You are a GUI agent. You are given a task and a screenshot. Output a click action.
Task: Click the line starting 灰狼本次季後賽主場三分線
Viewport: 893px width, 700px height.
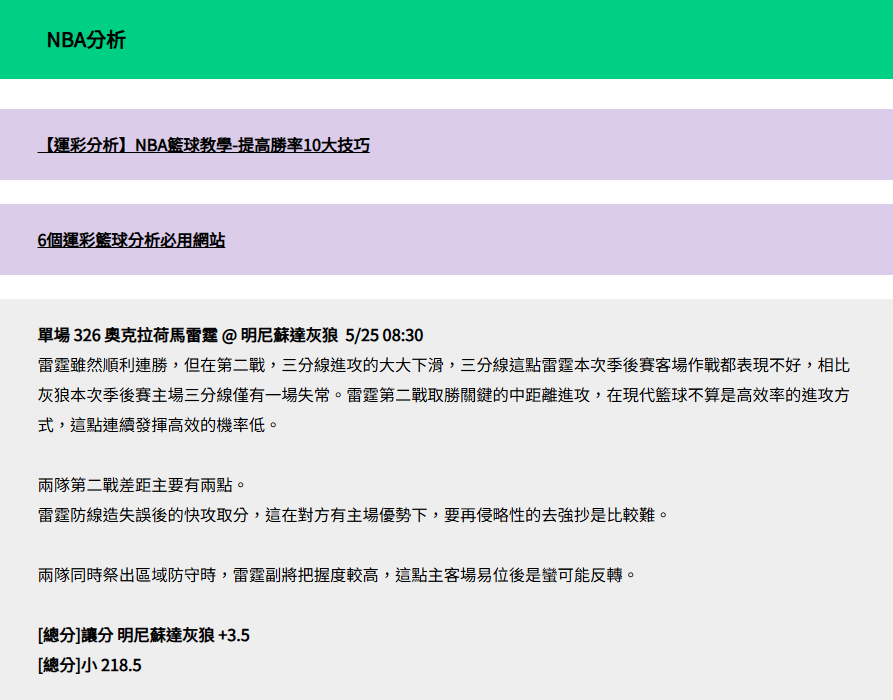pos(444,395)
